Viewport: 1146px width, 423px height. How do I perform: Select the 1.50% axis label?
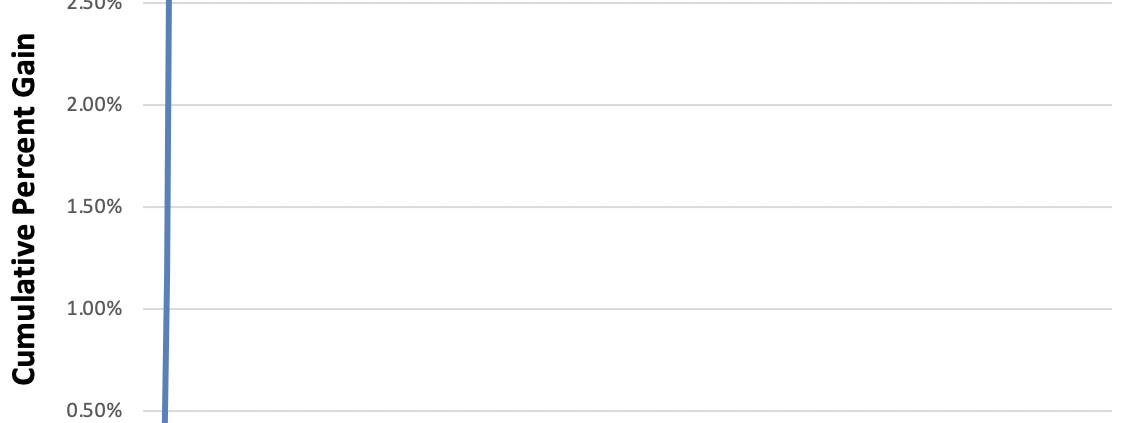click(94, 207)
